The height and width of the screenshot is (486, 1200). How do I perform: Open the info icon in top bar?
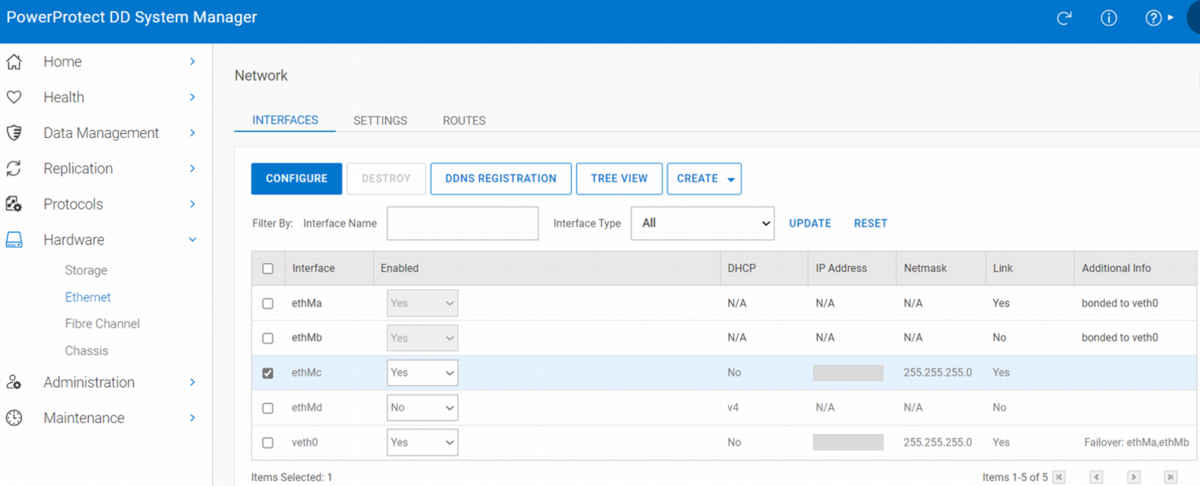click(x=1109, y=18)
